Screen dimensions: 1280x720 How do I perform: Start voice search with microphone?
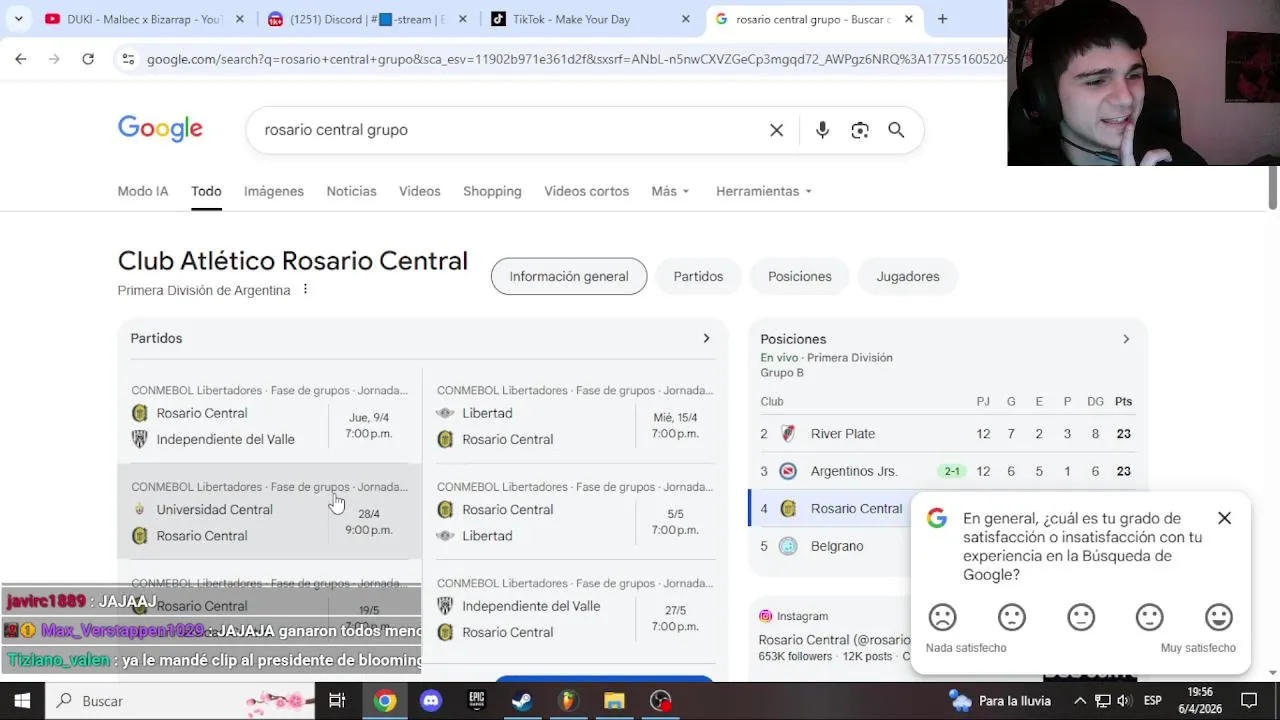click(x=822, y=130)
